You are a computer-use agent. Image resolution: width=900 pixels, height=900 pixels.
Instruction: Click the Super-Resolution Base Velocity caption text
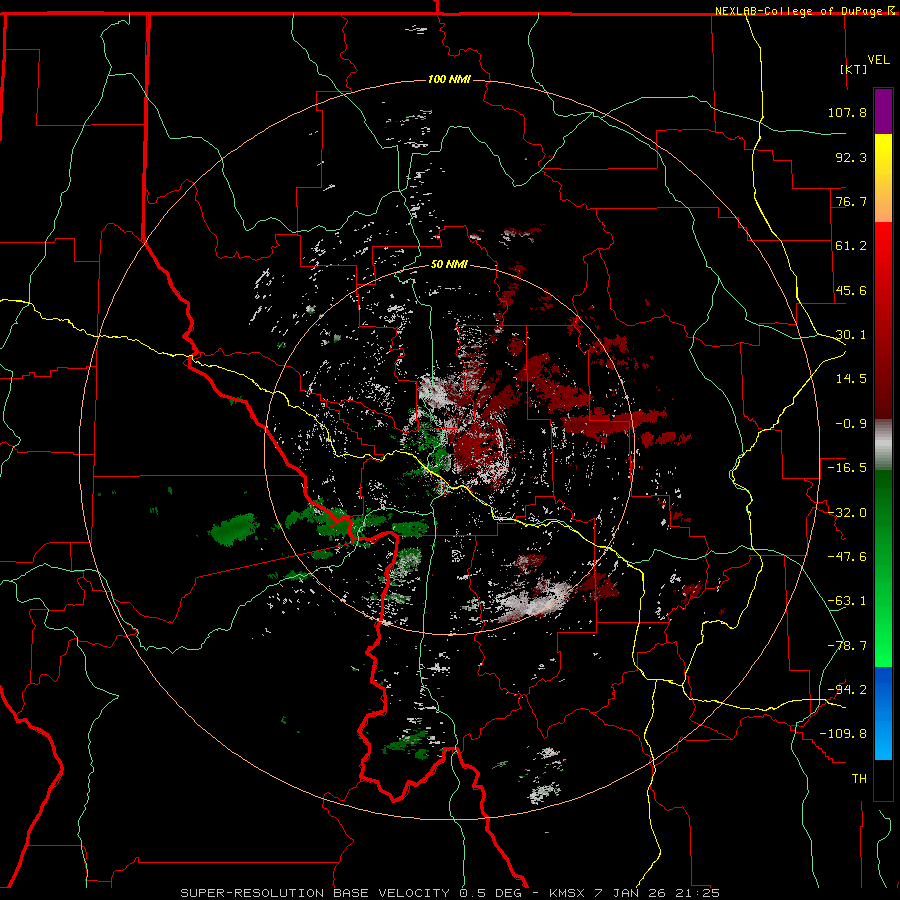click(449, 893)
